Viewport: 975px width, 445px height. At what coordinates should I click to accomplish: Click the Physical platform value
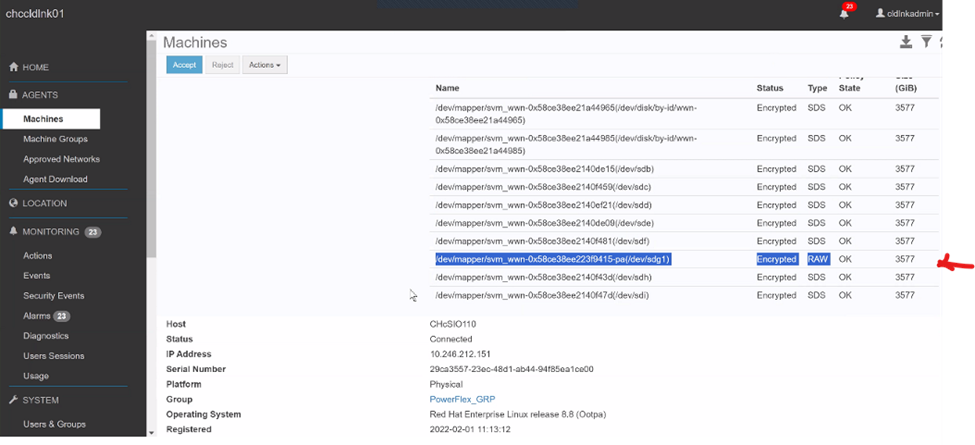pyautogui.click(x=446, y=384)
